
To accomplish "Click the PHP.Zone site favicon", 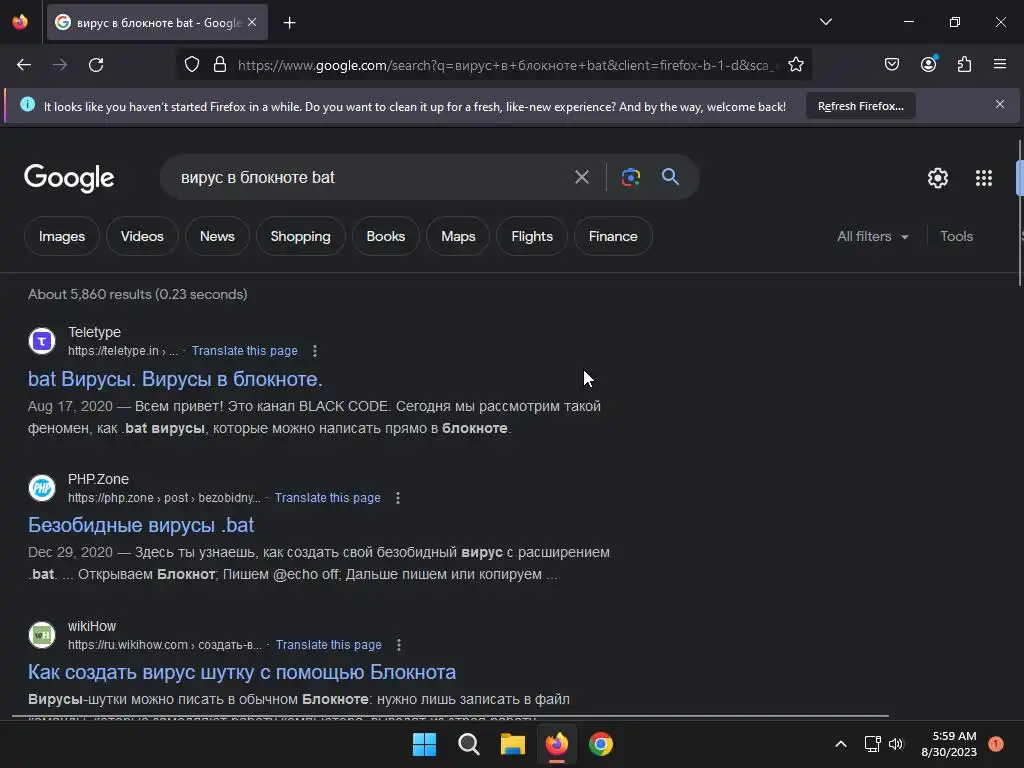I will 42,488.
